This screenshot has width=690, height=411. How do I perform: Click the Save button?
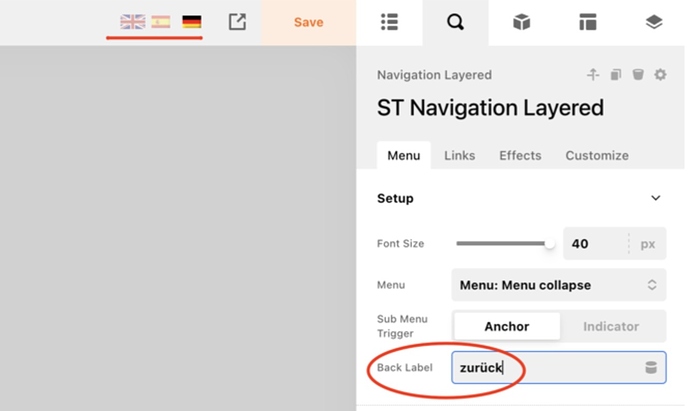(x=308, y=22)
